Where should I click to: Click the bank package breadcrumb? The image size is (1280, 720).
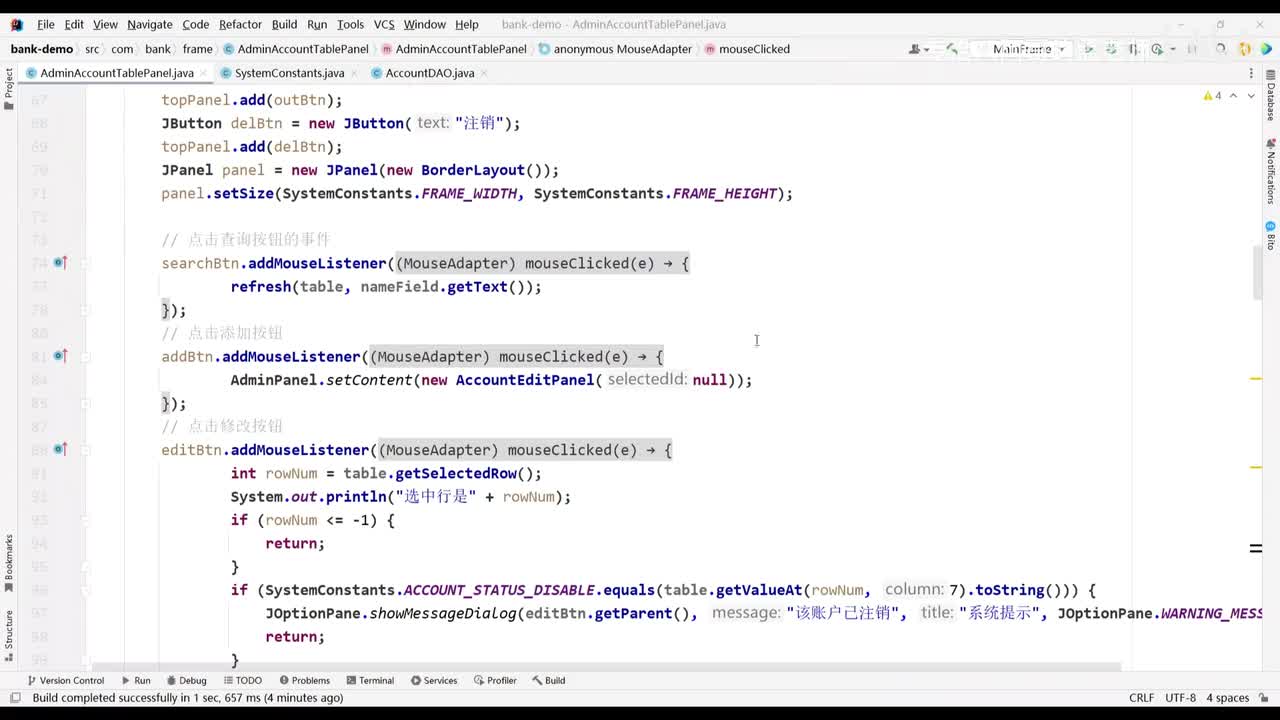(x=158, y=49)
